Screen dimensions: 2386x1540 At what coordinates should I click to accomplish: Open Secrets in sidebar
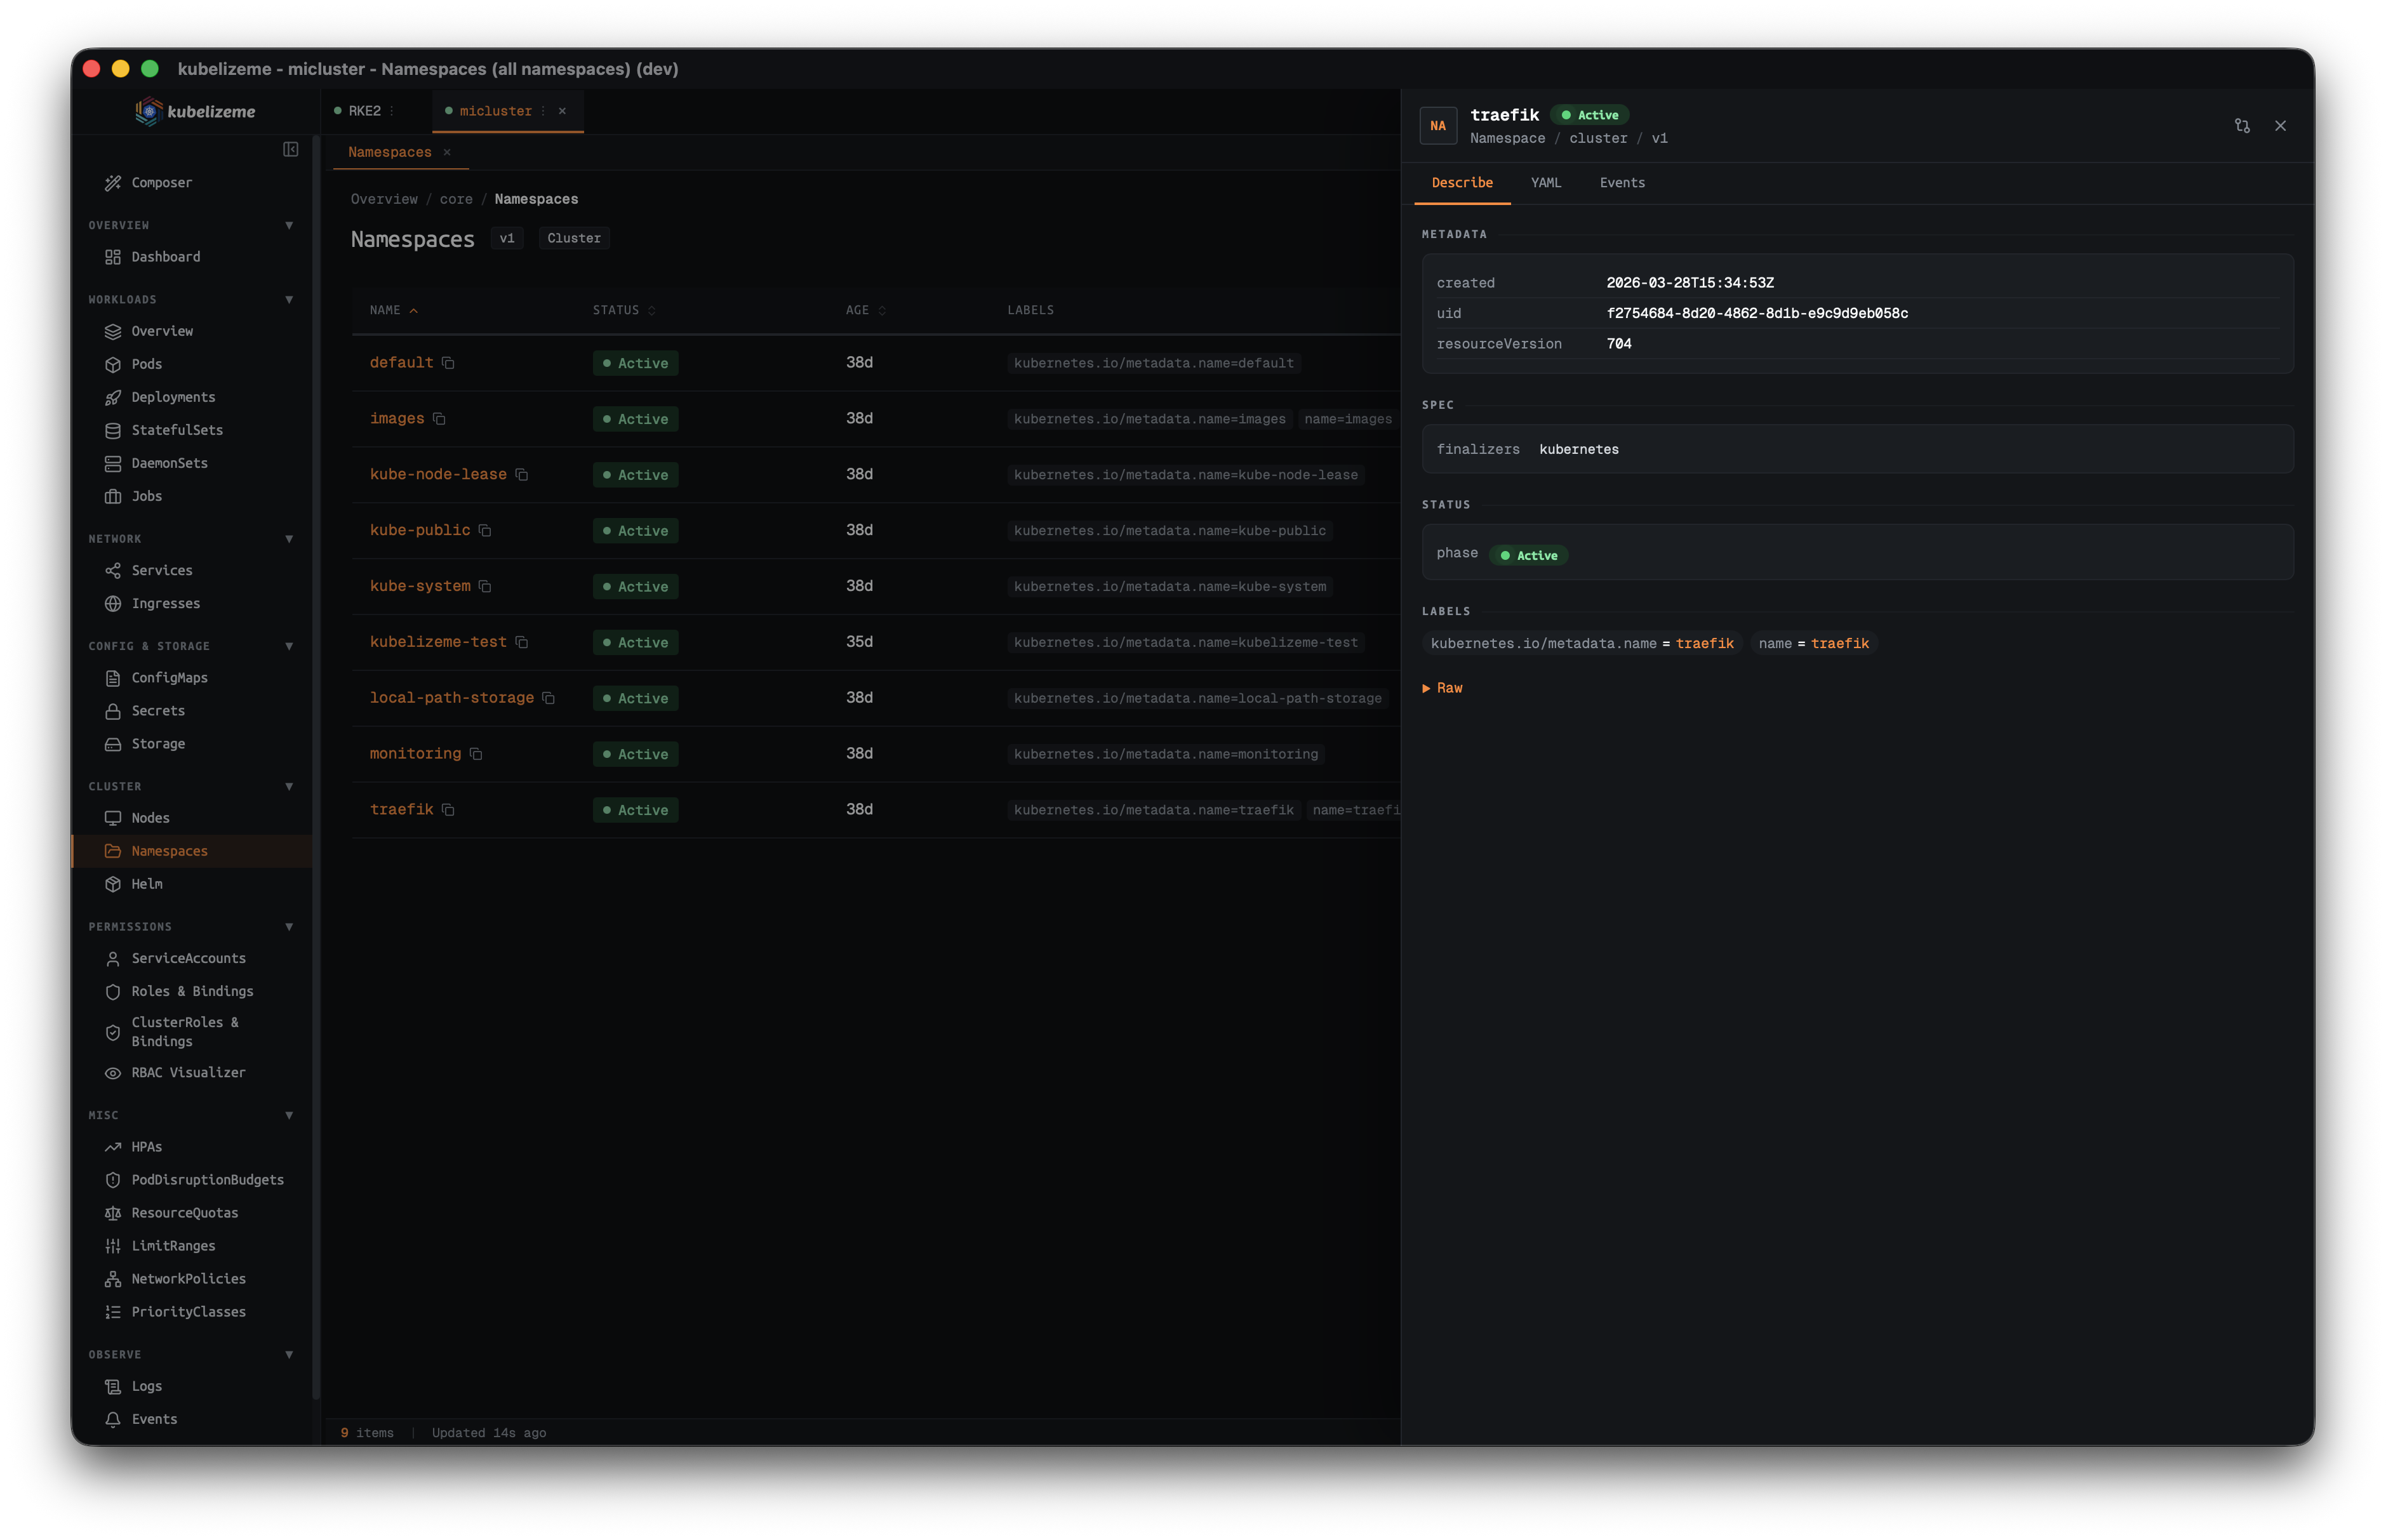[x=158, y=711]
